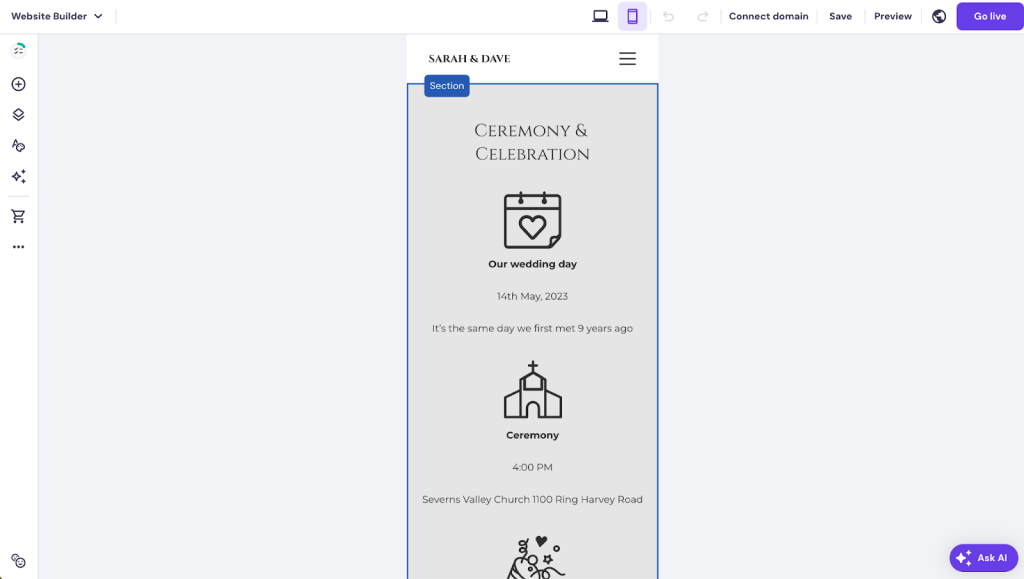Click the blue Section label
The height and width of the screenshot is (579, 1024).
446,86
